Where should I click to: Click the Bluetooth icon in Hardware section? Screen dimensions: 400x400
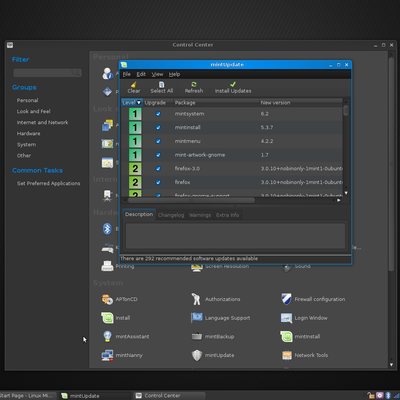(x=107, y=229)
